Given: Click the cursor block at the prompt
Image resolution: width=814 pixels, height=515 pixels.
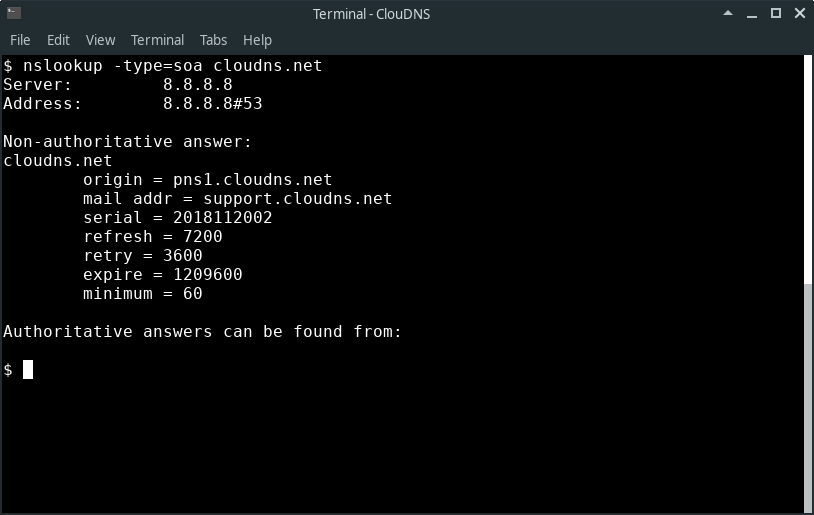Looking at the screenshot, I should pyautogui.click(x=28, y=370).
